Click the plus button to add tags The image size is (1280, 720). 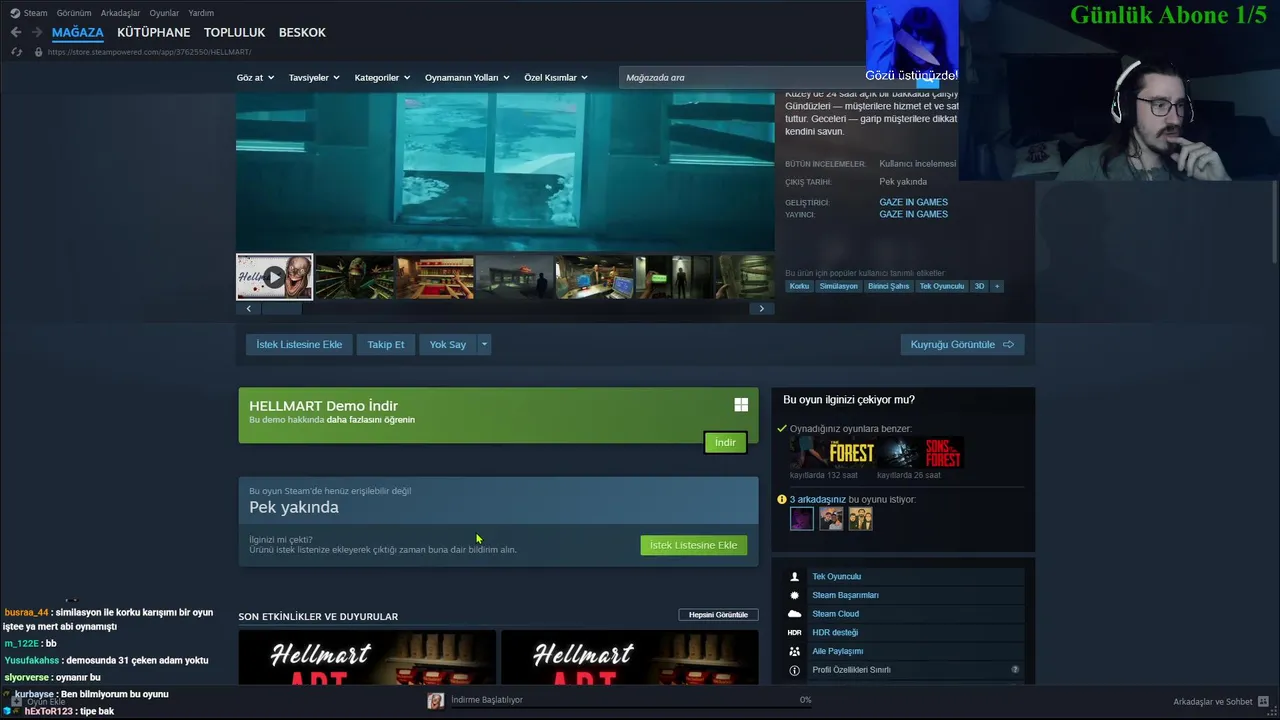tap(996, 286)
